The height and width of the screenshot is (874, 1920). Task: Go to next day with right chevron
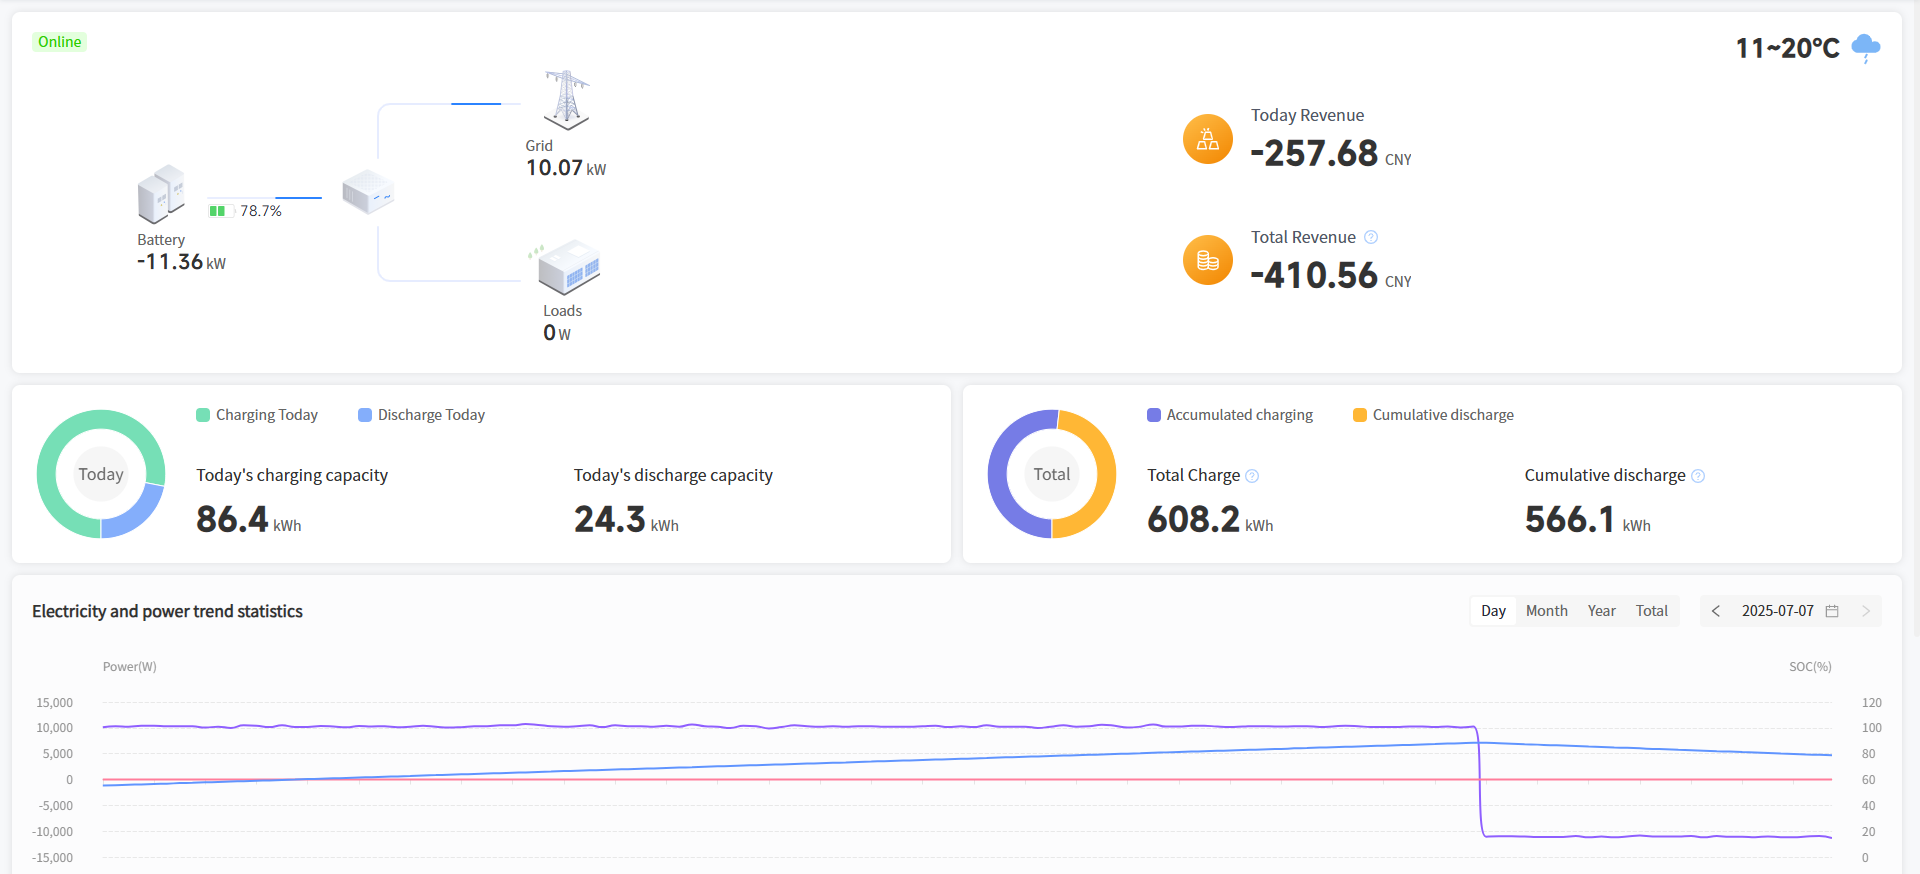point(1865,611)
